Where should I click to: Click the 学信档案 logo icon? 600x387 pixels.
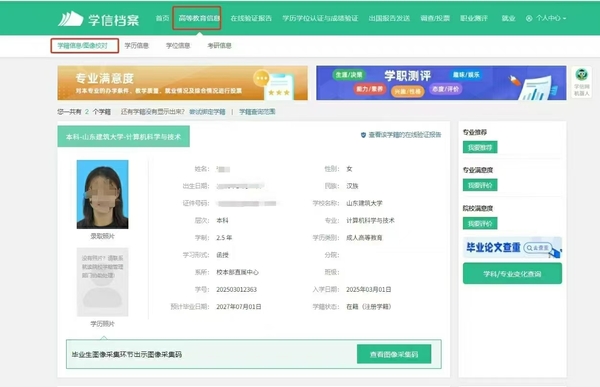[70, 19]
